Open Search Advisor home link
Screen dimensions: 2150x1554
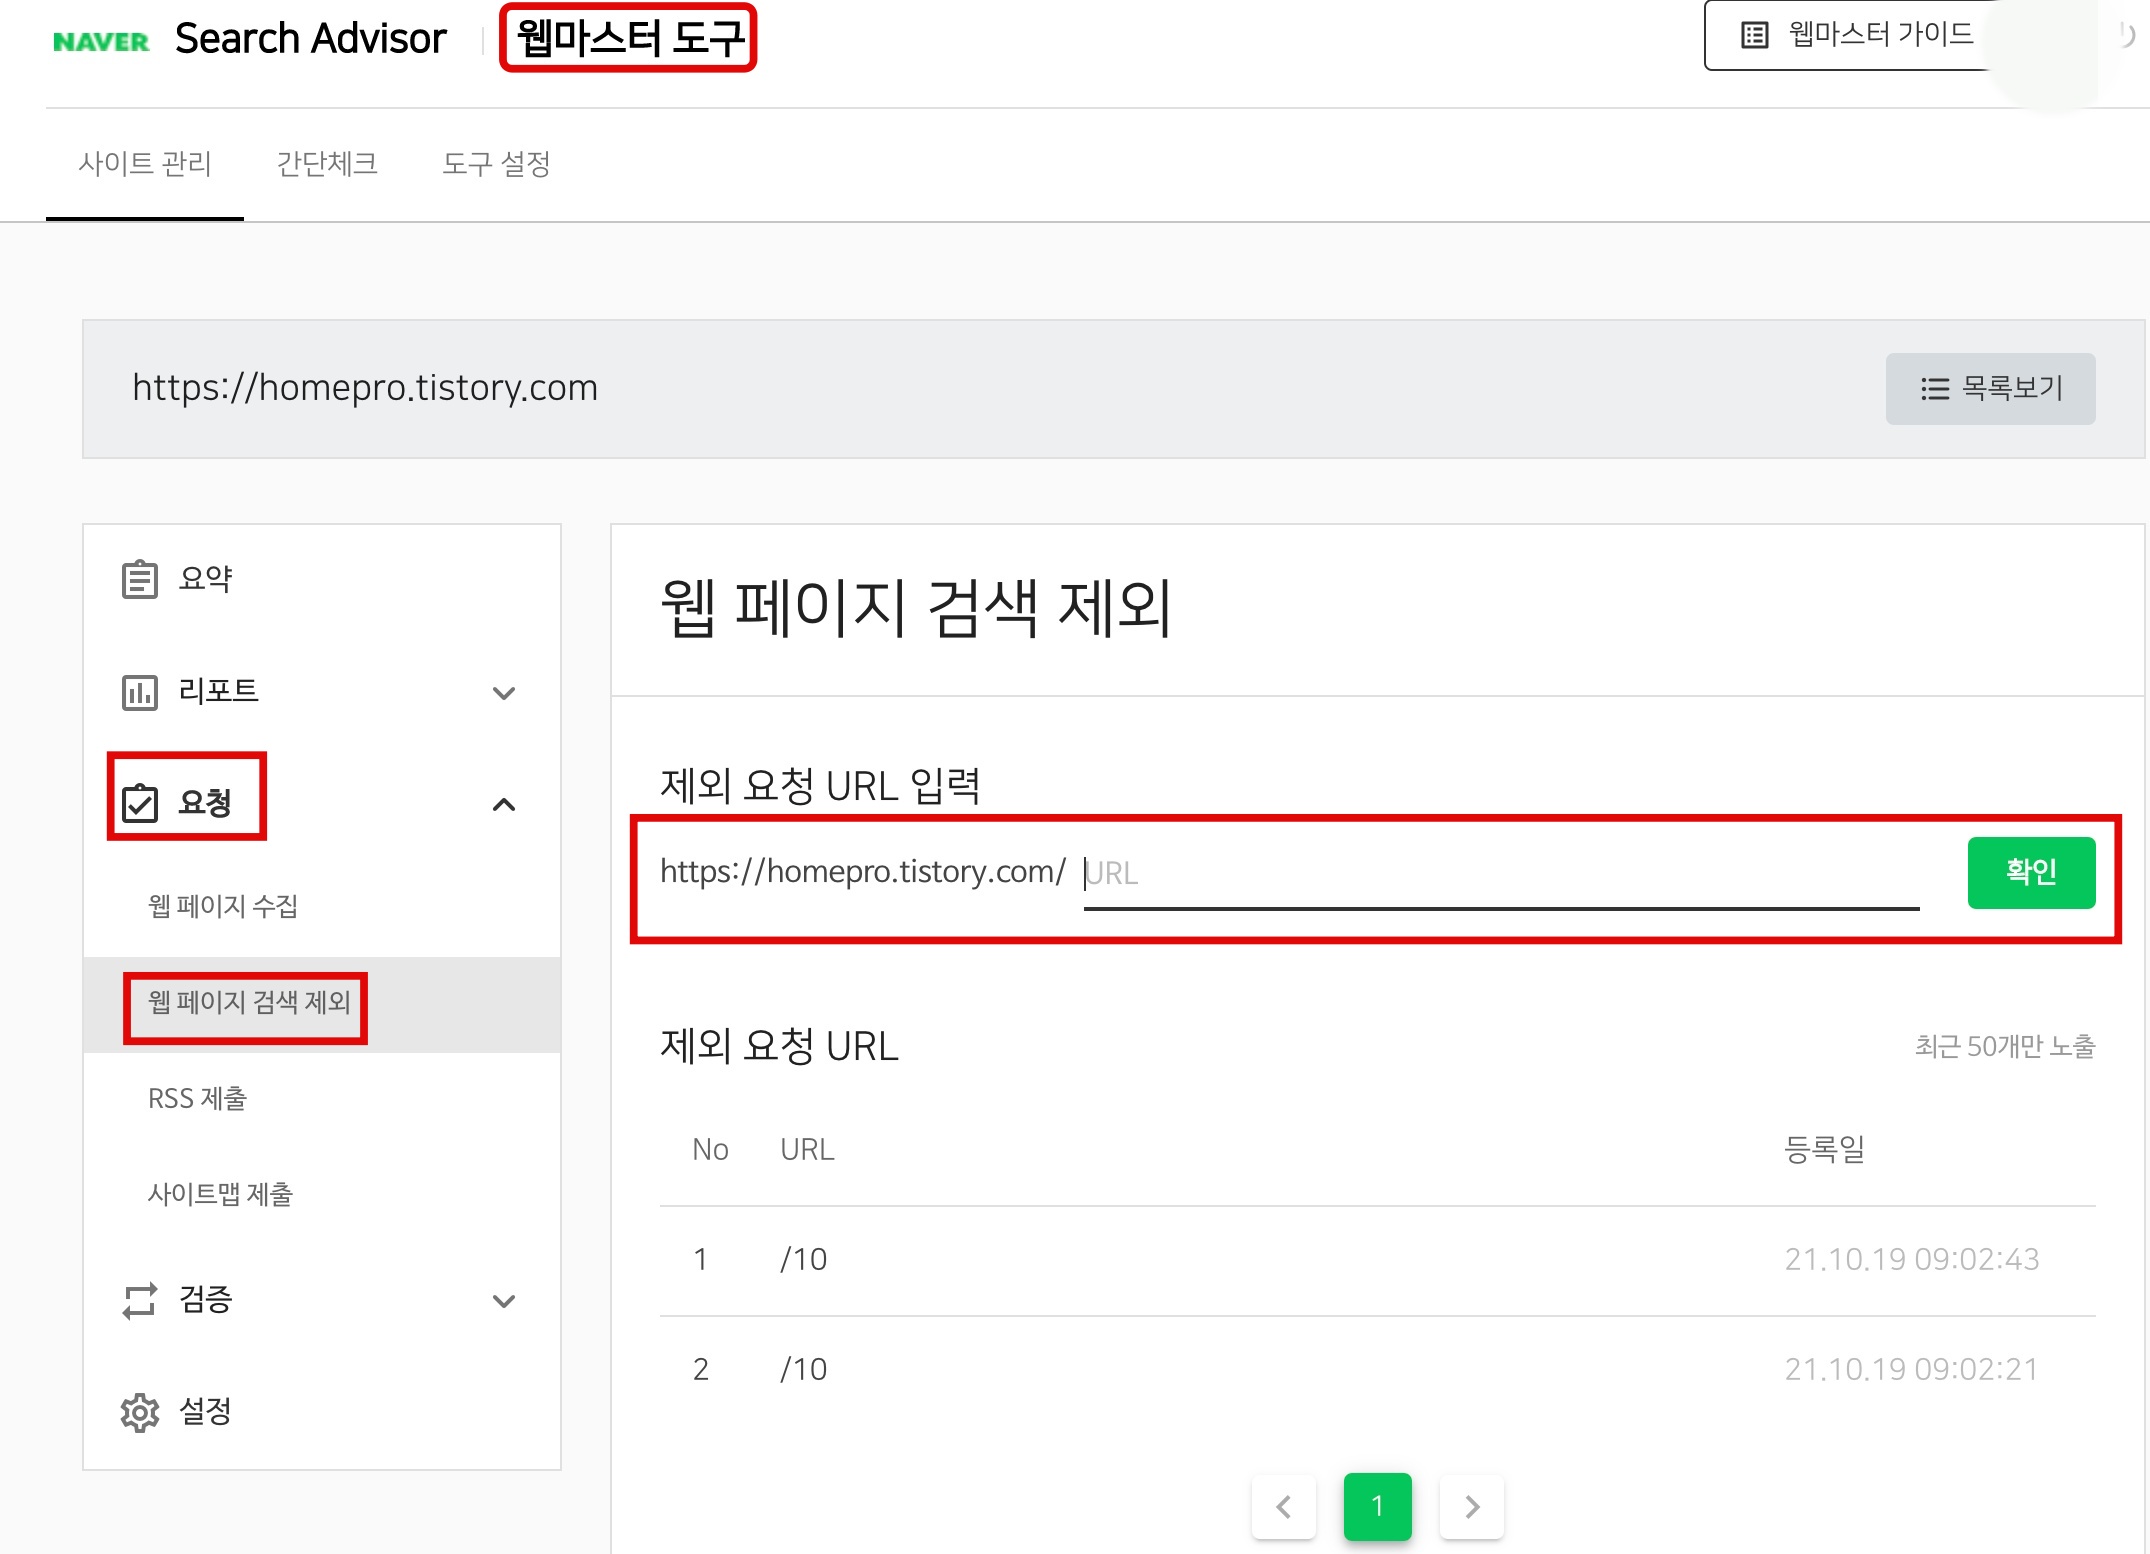point(310,39)
